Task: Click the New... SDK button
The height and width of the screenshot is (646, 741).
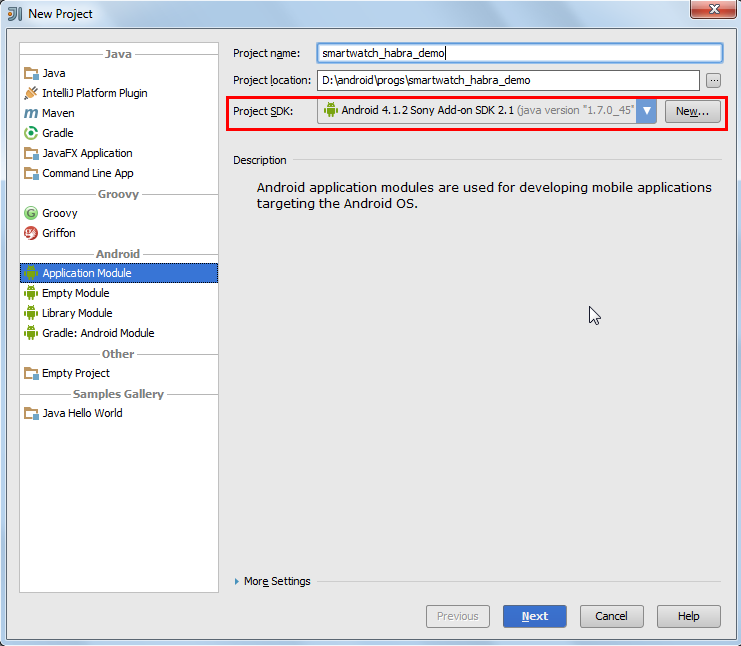Action: [693, 112]
